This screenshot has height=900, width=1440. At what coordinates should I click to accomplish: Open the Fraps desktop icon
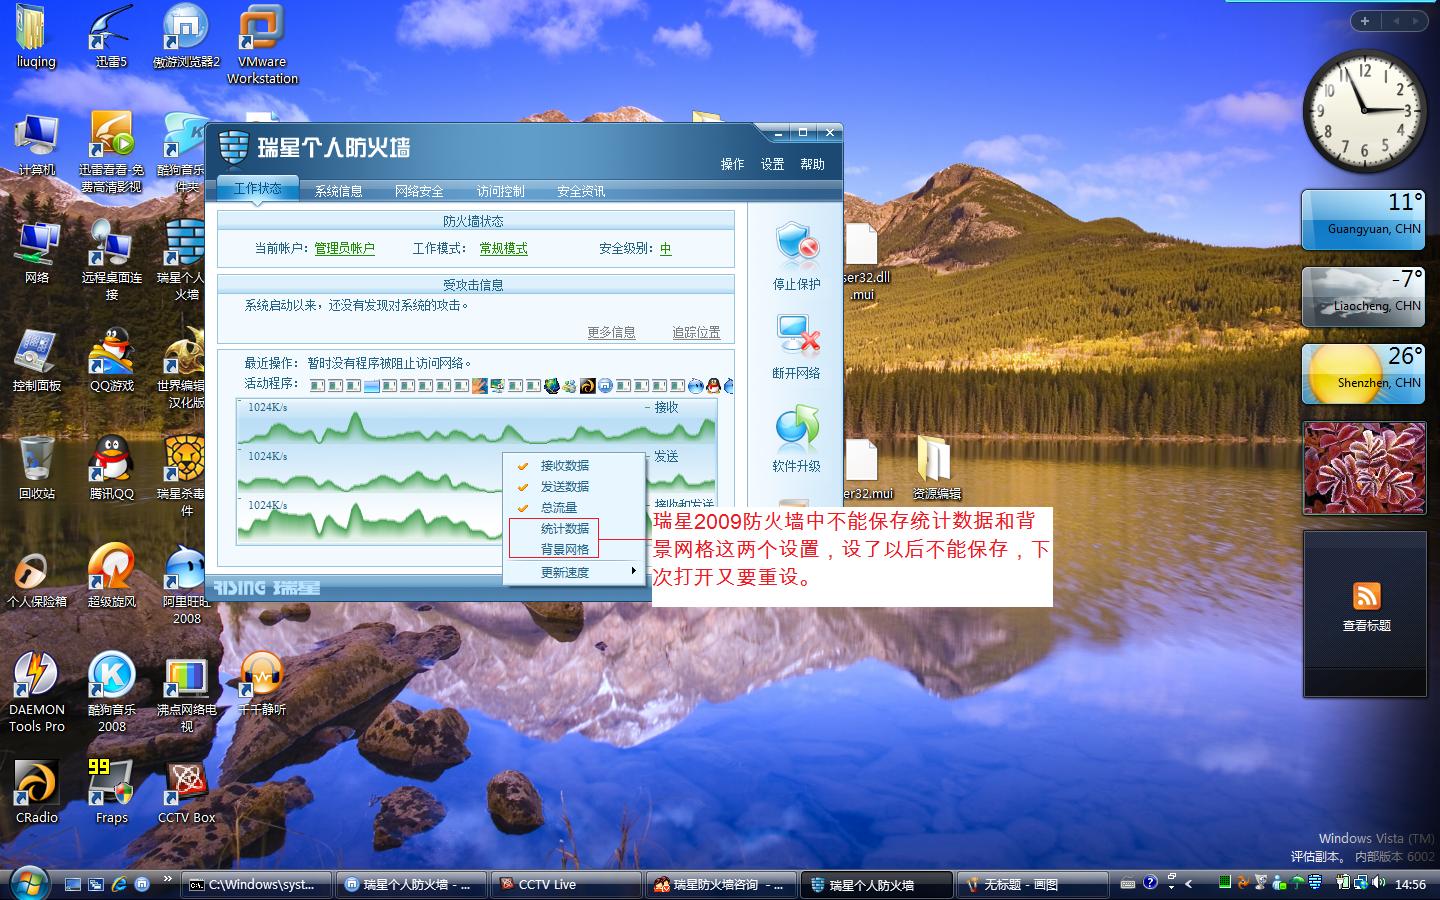pyautogui.click(x=111, y=792)
